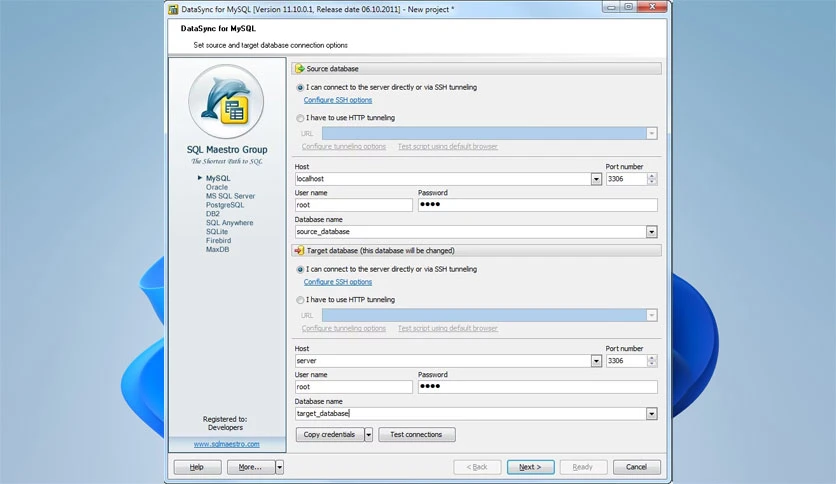836x484 pixels.
Task: Select direct/SSH connection for source database
Action: pos(300,87)
